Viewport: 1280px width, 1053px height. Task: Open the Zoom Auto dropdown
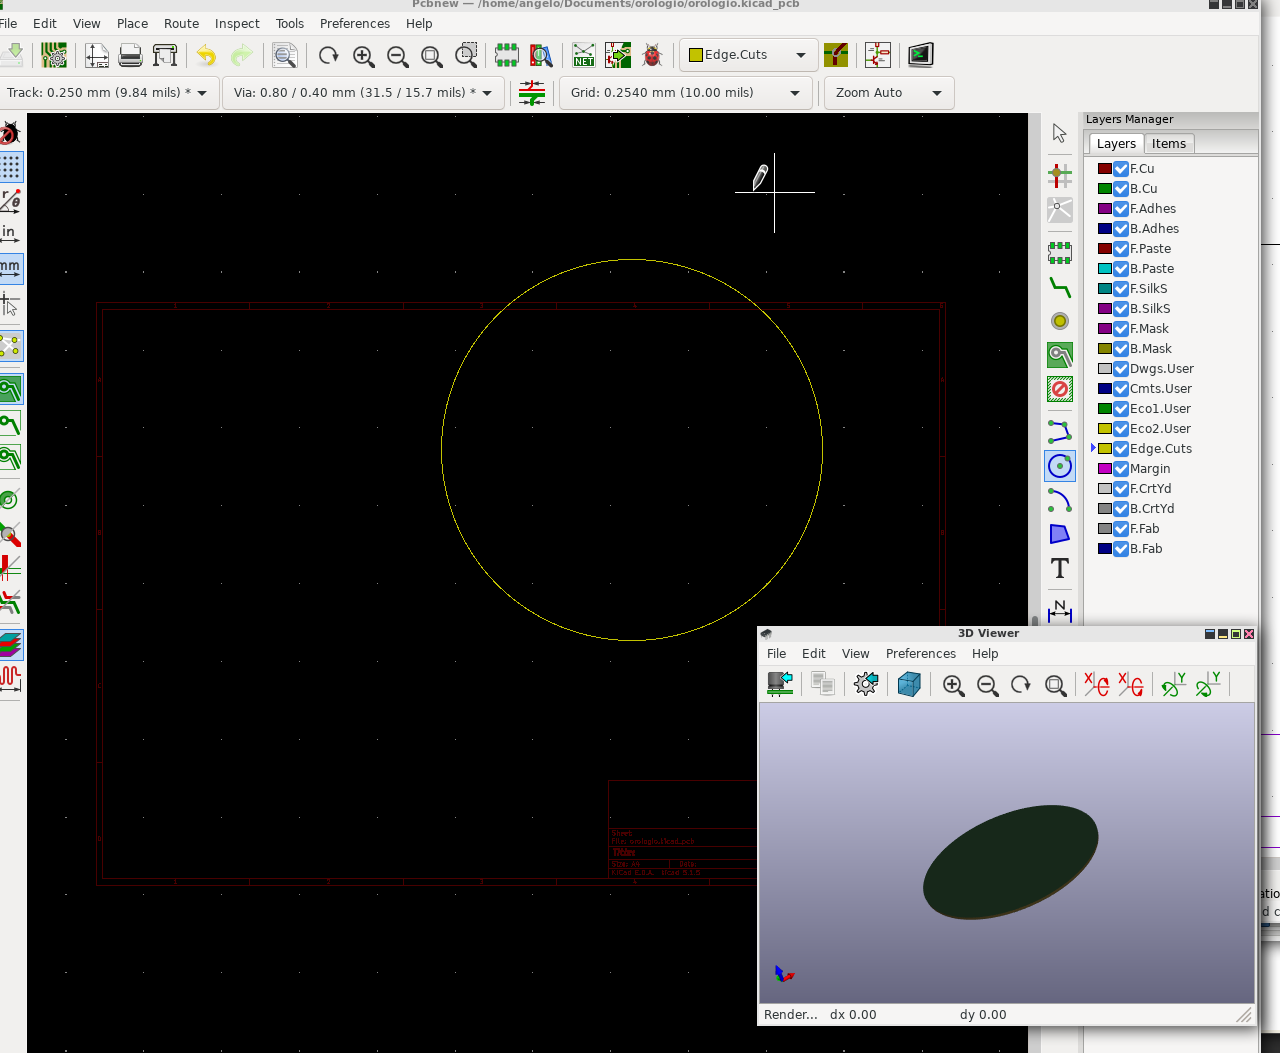tap(888, 93)
